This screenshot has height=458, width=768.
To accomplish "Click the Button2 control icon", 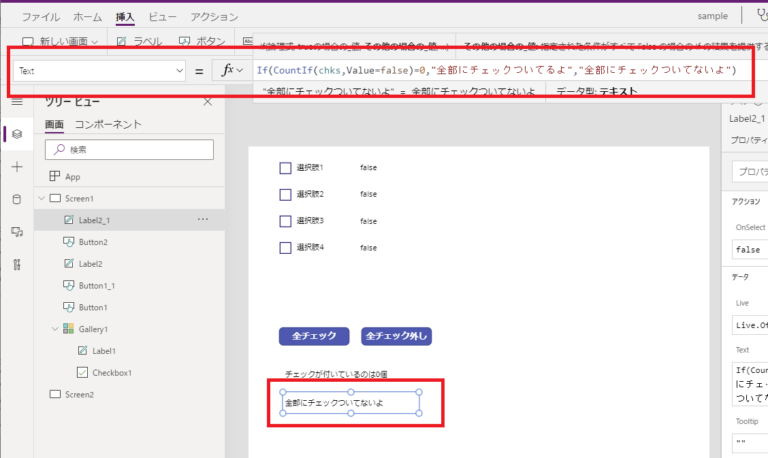I will point(69,242).
